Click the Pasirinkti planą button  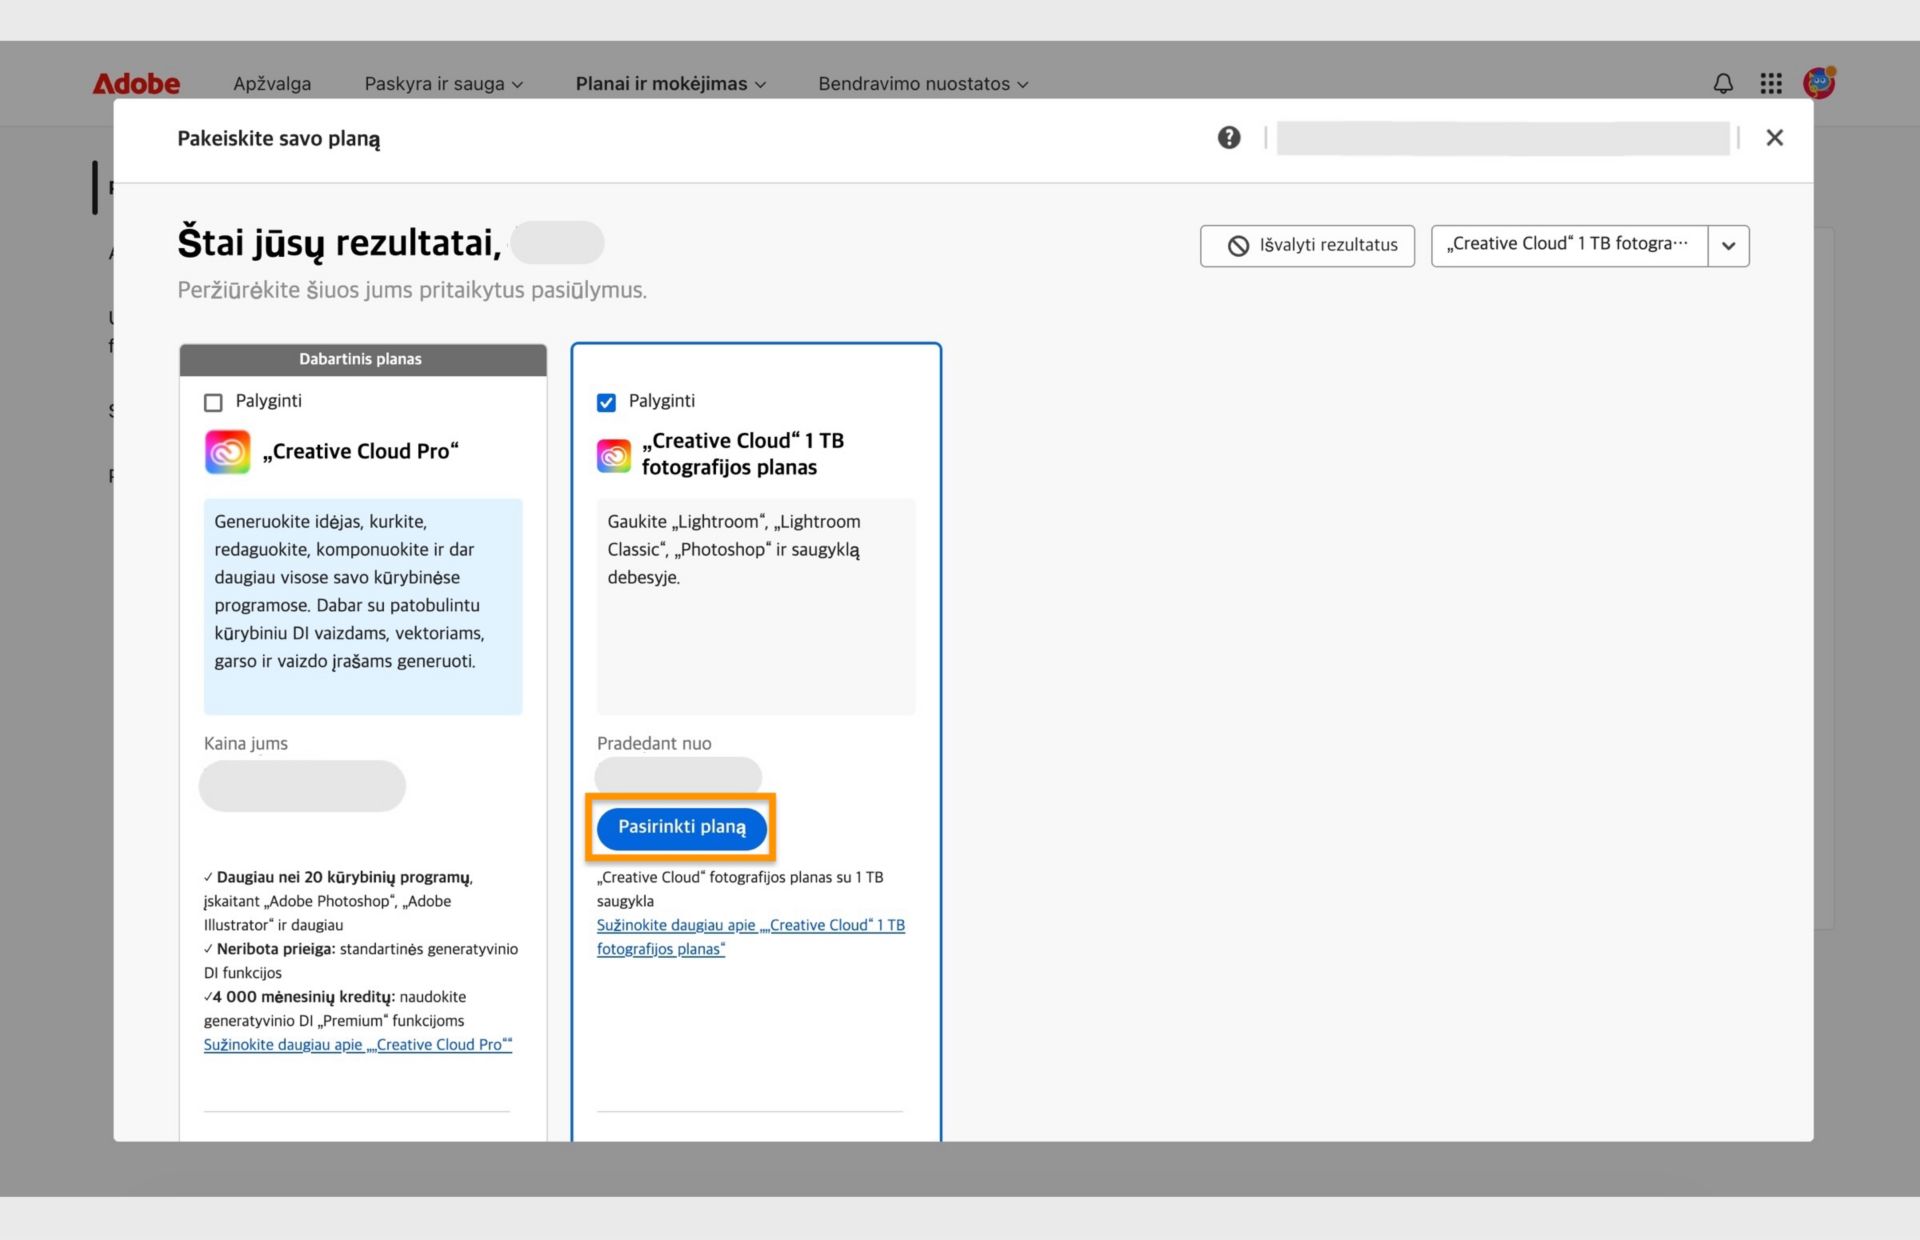pos(681,827)
